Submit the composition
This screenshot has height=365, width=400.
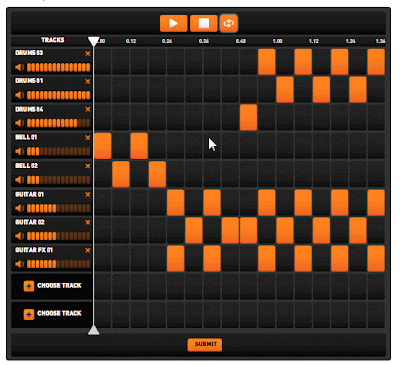pyautogui.click(x=205, y=344)
